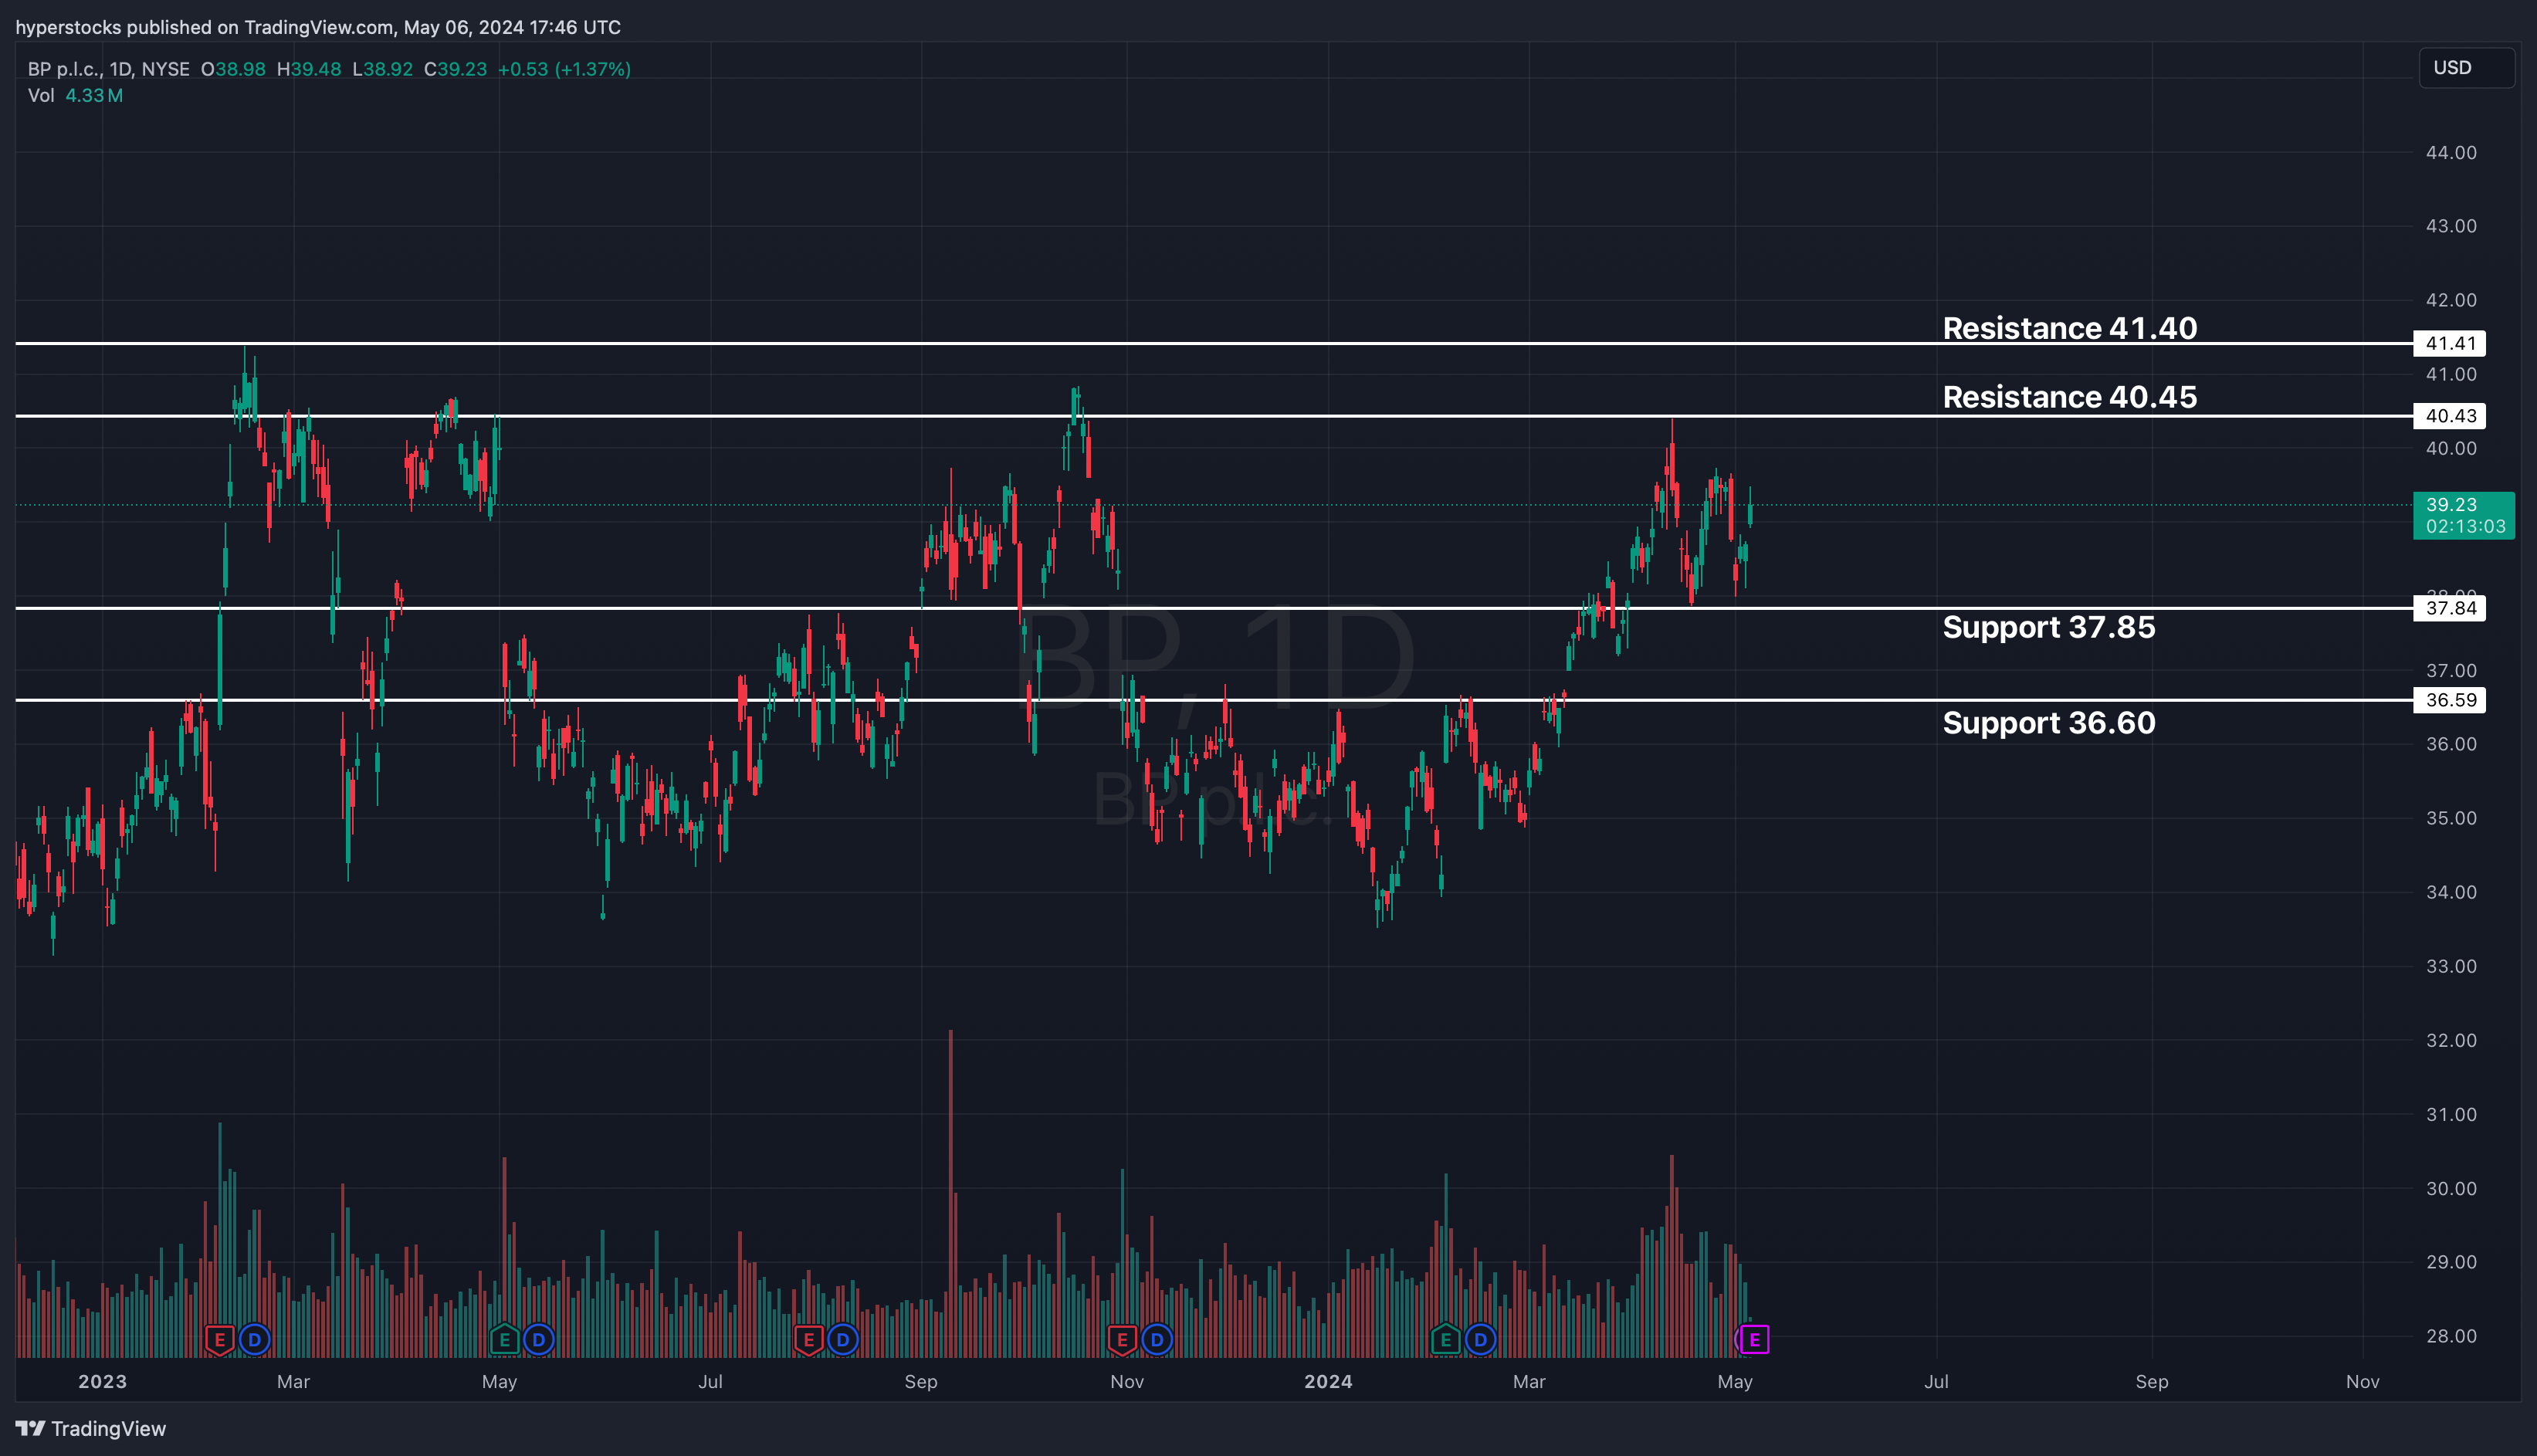Click the dividend marker near May 2023
This screenshot has height=1456, width=2537.
tap(539, 1339)
